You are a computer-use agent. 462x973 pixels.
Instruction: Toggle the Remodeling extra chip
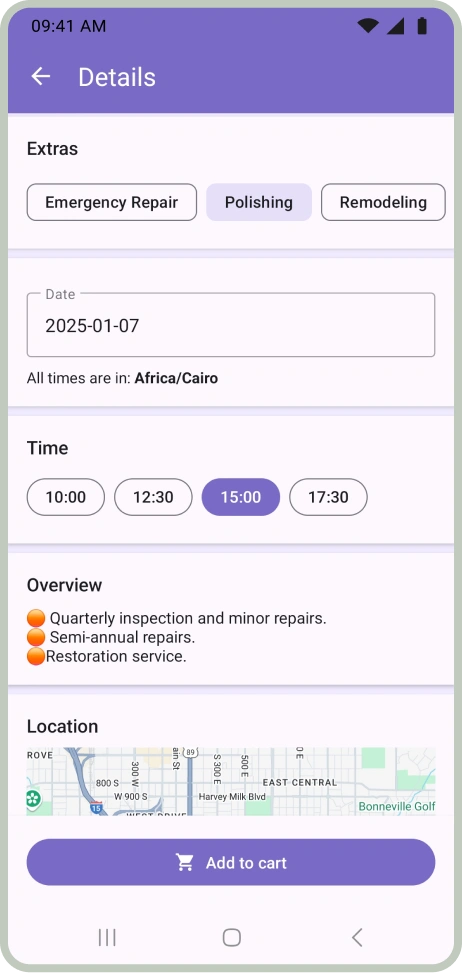(383, 202)
